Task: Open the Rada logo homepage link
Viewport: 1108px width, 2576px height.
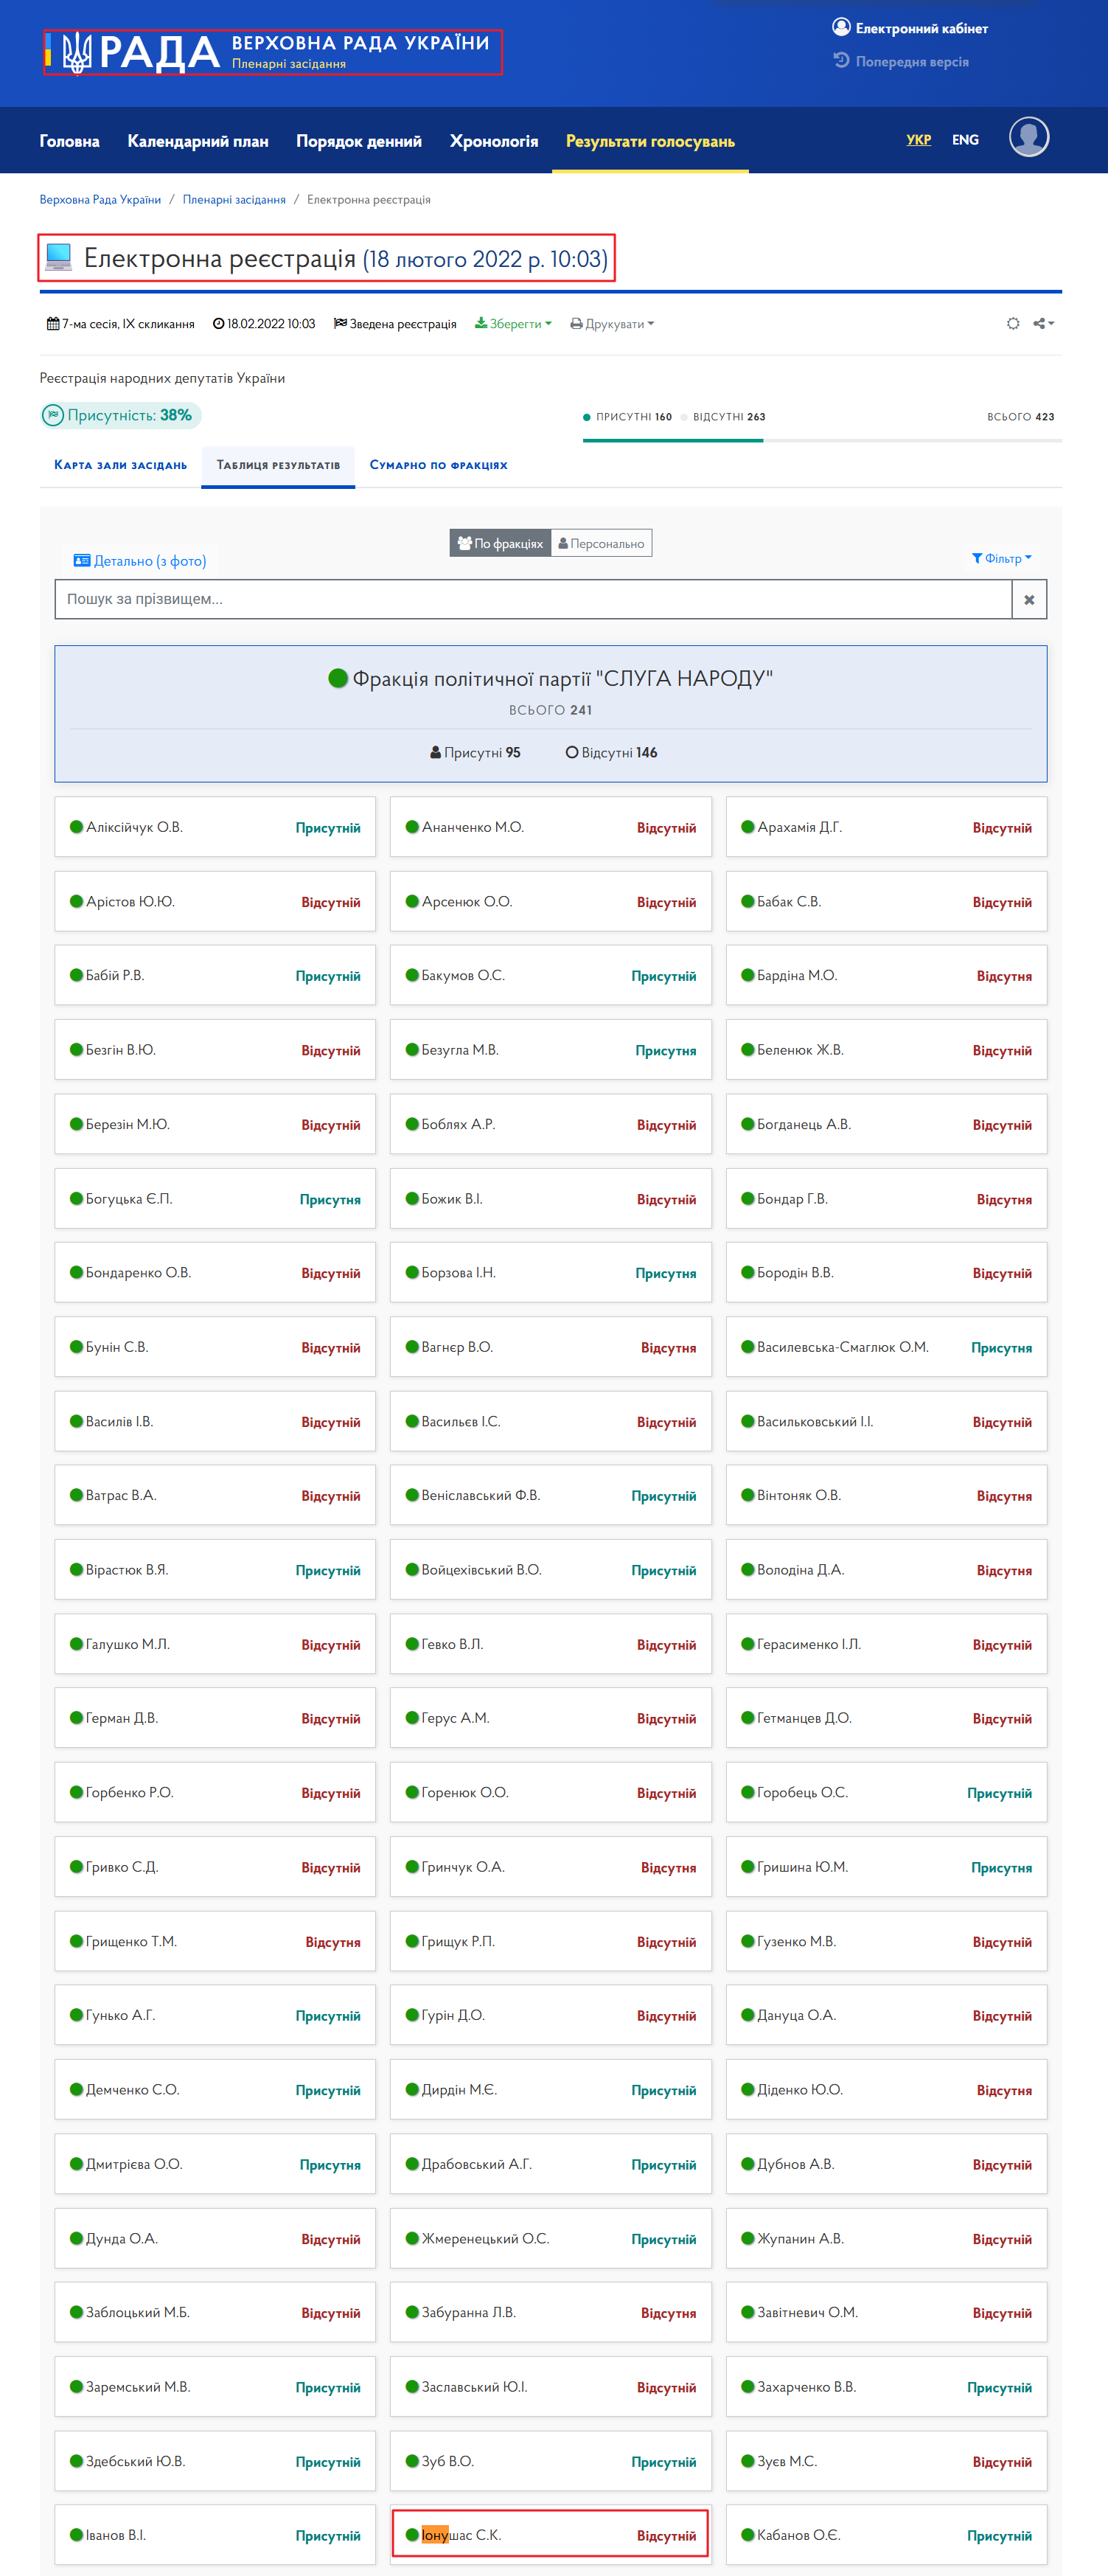Action: 272,52
